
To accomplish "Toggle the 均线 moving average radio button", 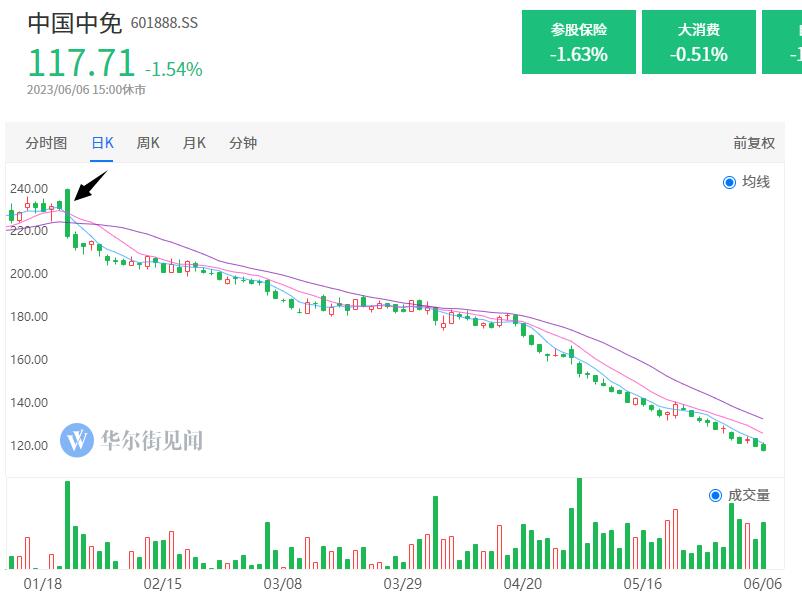I will click(x=729, y=182).
